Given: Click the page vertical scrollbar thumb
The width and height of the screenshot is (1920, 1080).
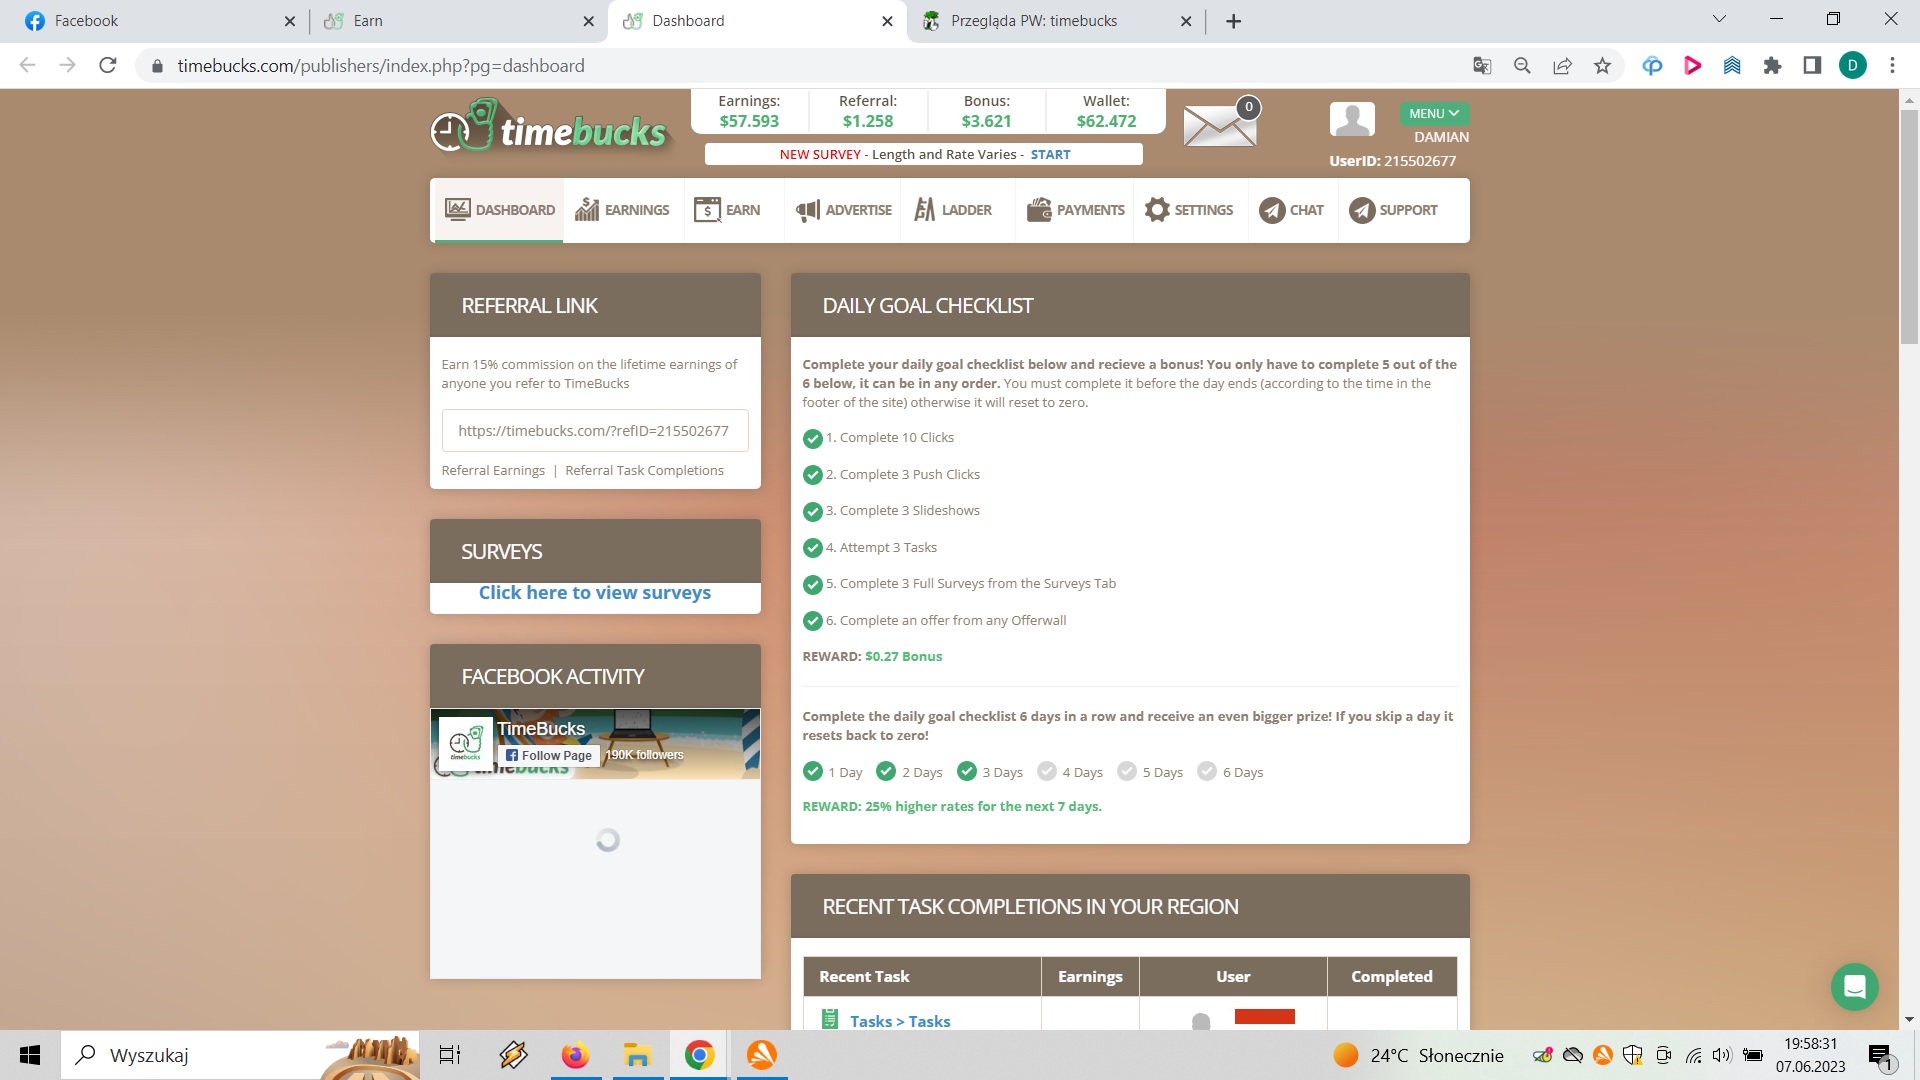Looking at the screenshot, I should click(x=1909, y=228).
